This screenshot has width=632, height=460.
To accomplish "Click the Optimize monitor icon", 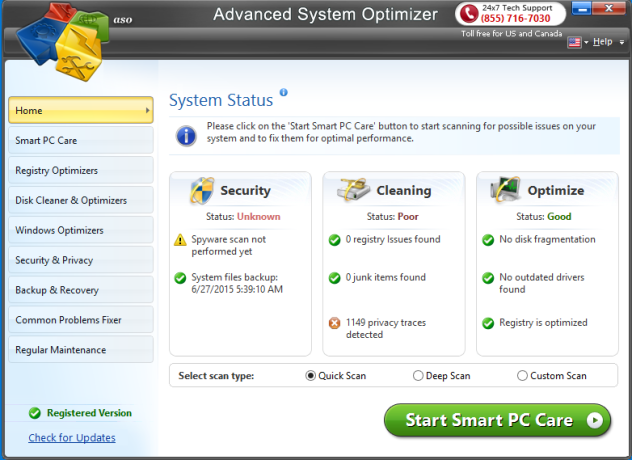I will point(505,189).
